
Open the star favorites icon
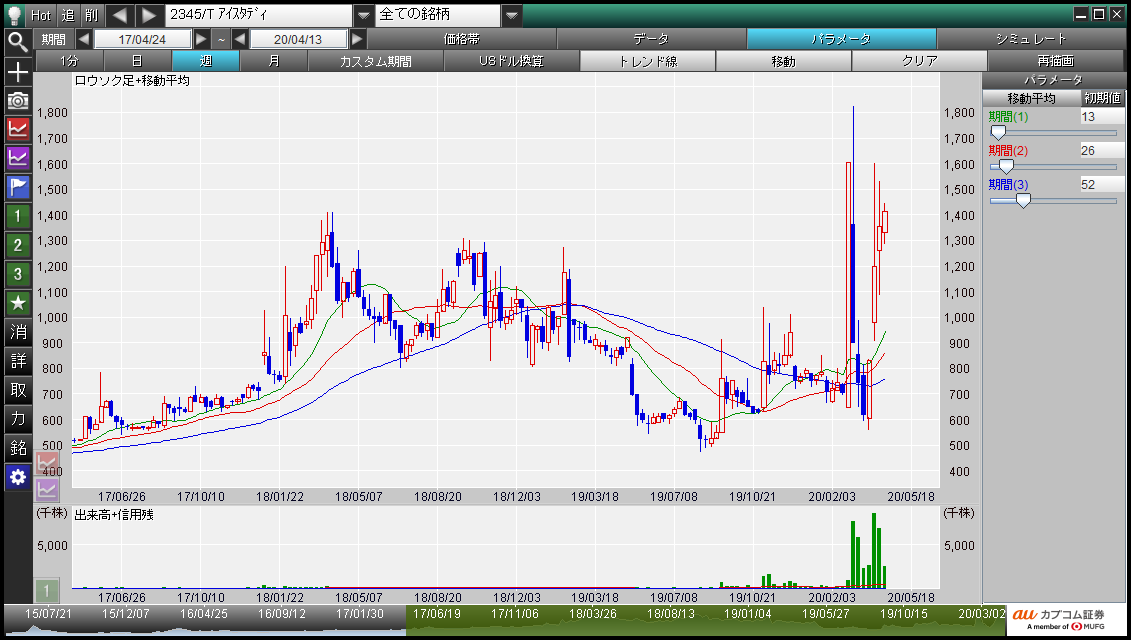[x=18, y=302]
